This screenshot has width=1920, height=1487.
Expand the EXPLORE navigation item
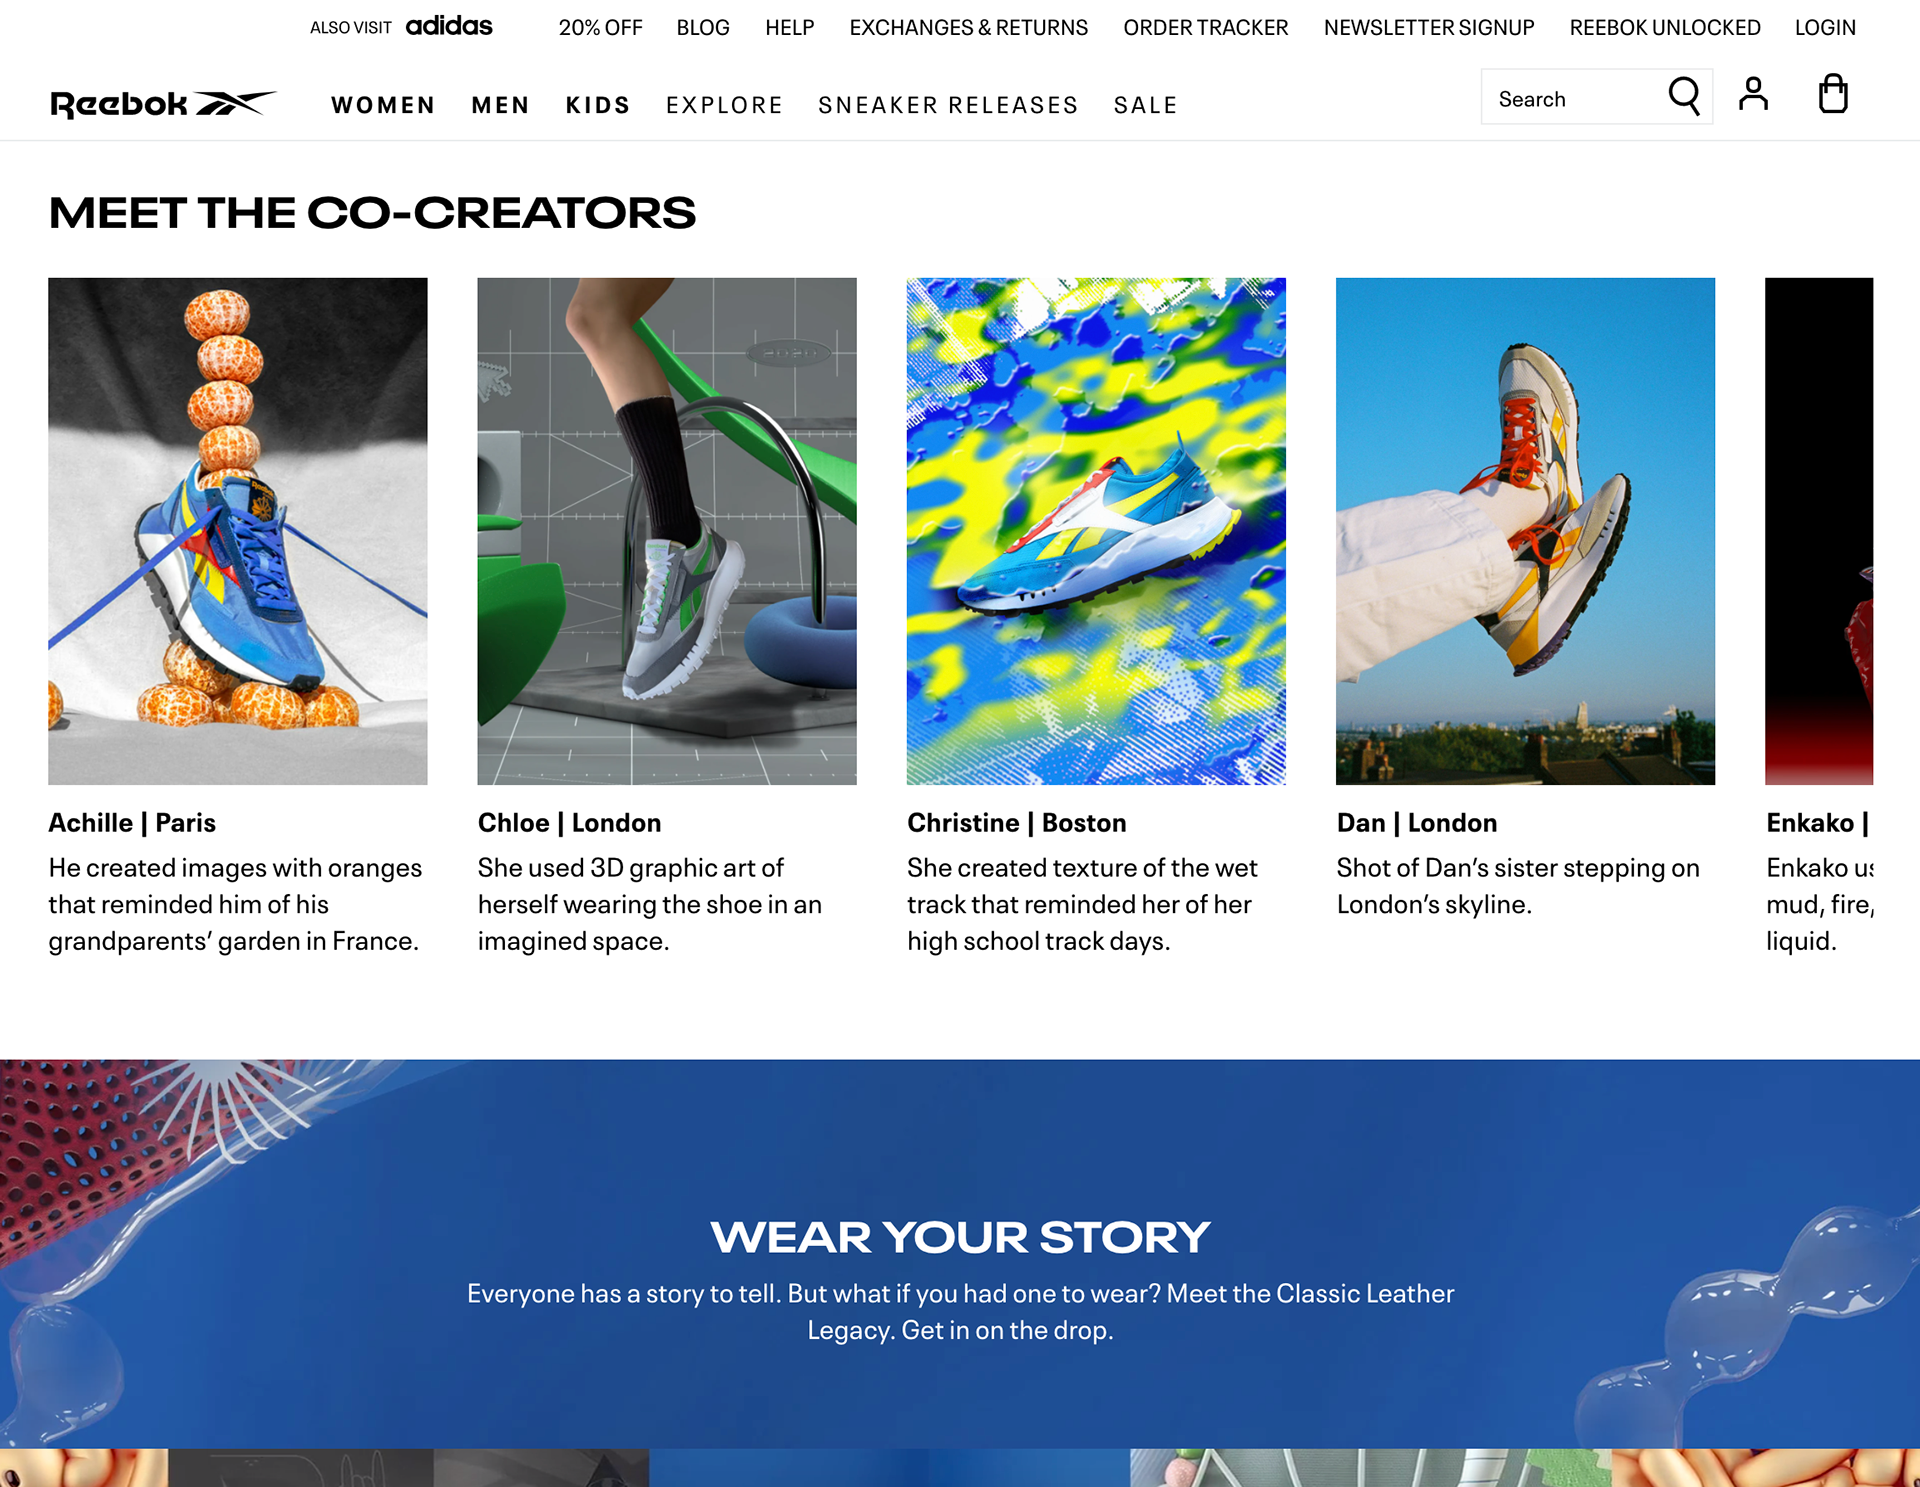[x=724, y=105]
